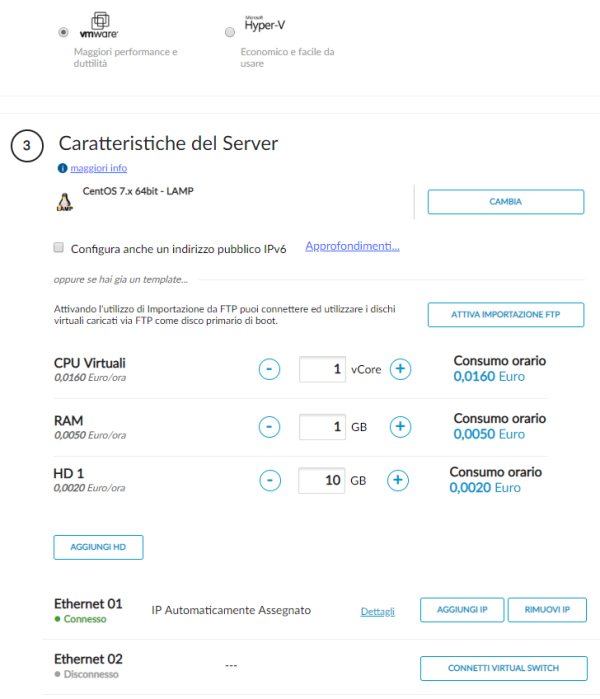Image resolution: width=600 pixels, height=699 pixels.
Task: Click the blue info icon beside maggiori info
Action: (62, 168)
